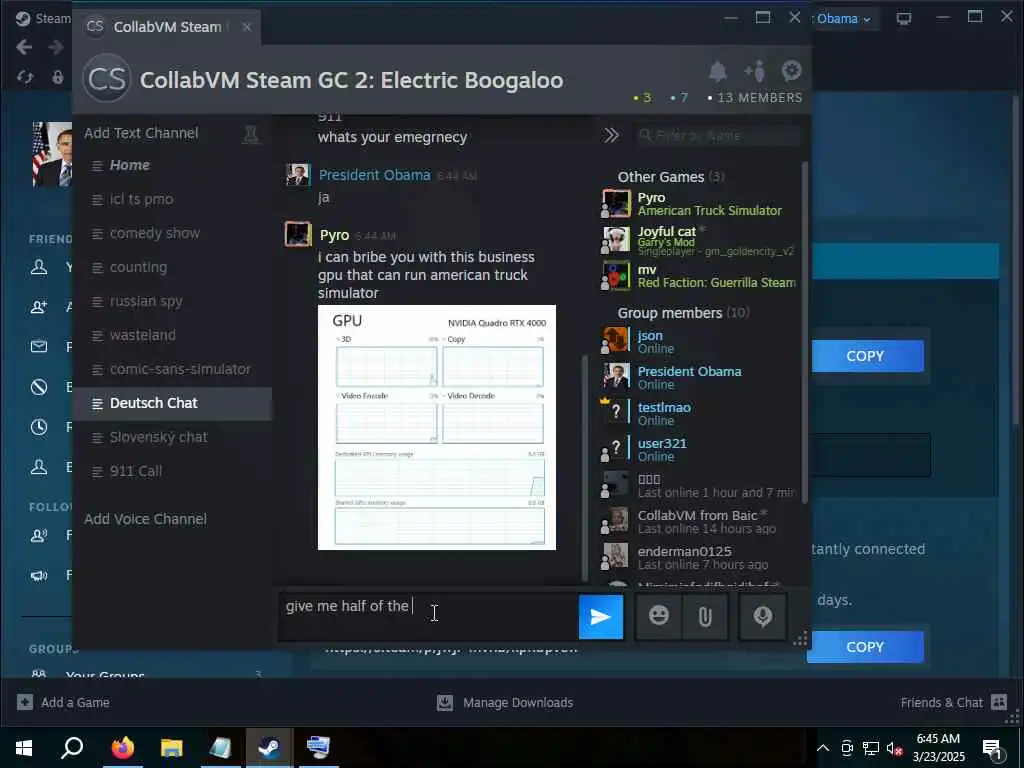Click Steam page refresh icon
The image size is (1024, 768).
[x=25, y=77]
